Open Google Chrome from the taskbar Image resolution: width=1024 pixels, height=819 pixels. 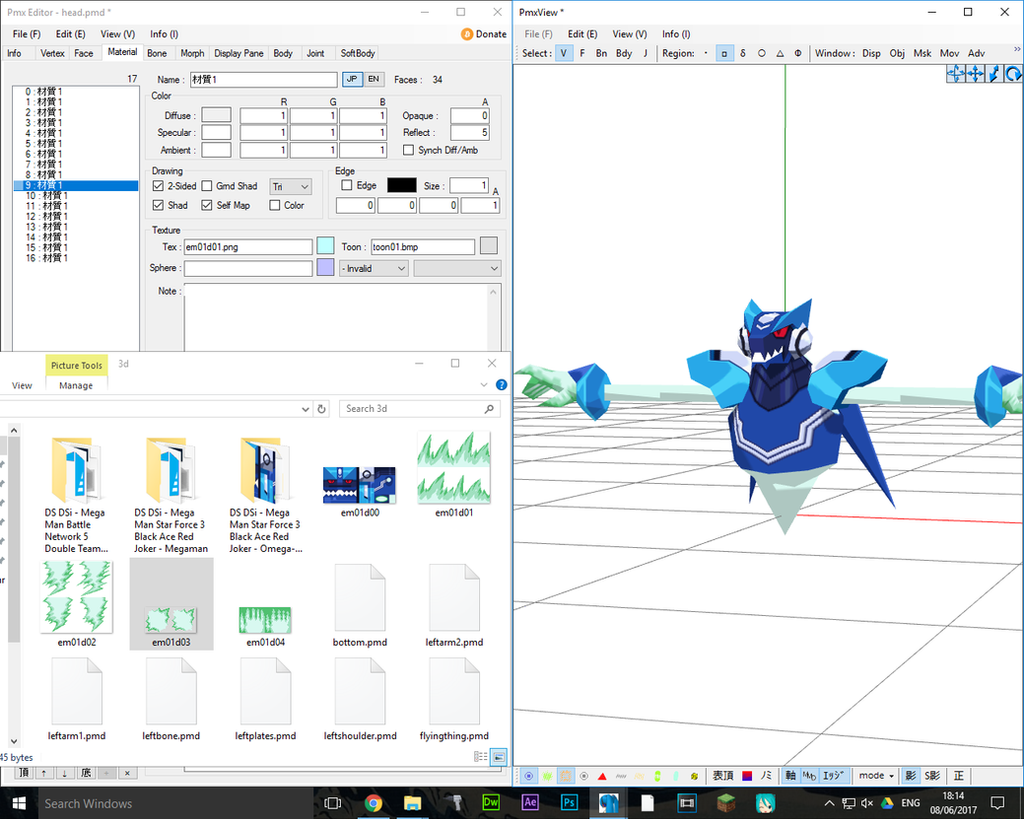coord(374,803)
